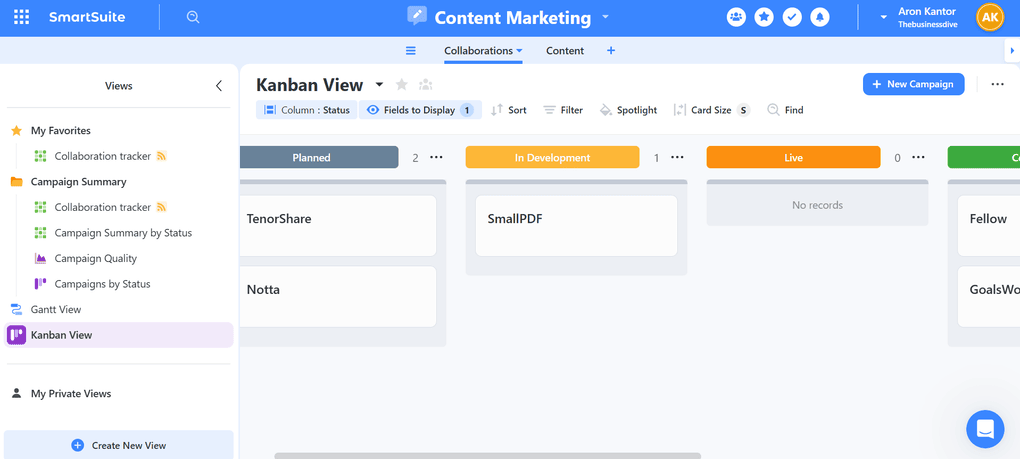Open the Notta card
1020x459 pixels.
[x=338, y=296]
